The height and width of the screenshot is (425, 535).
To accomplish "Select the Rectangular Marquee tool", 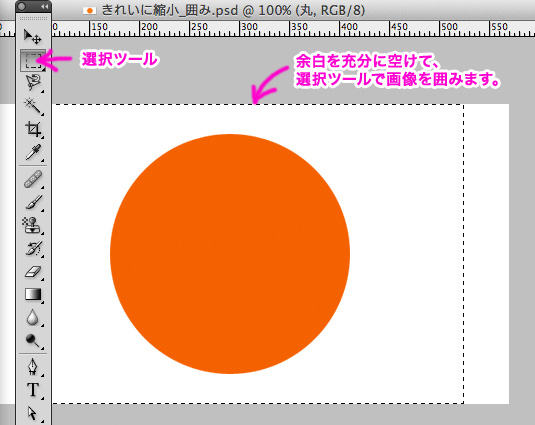I will point(33,61).
